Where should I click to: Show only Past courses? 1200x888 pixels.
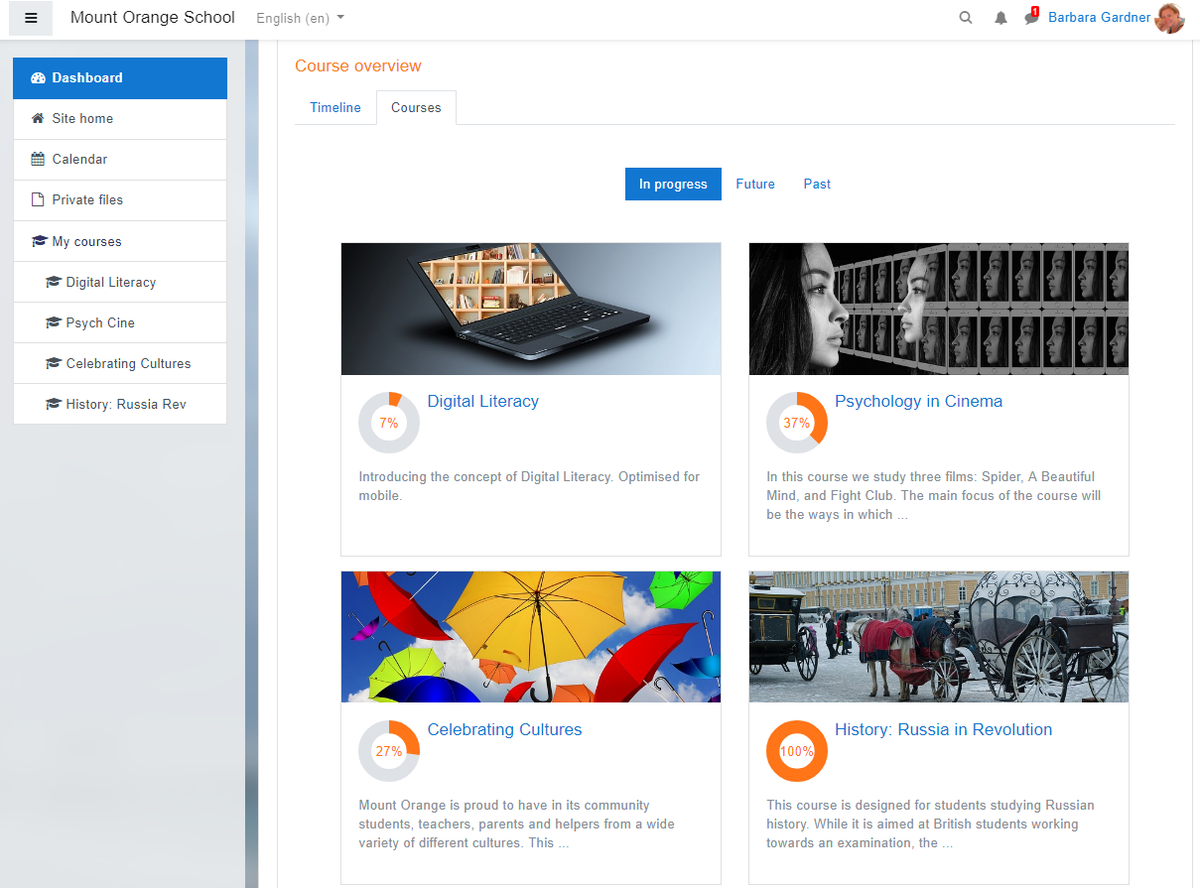coord(816,184)
